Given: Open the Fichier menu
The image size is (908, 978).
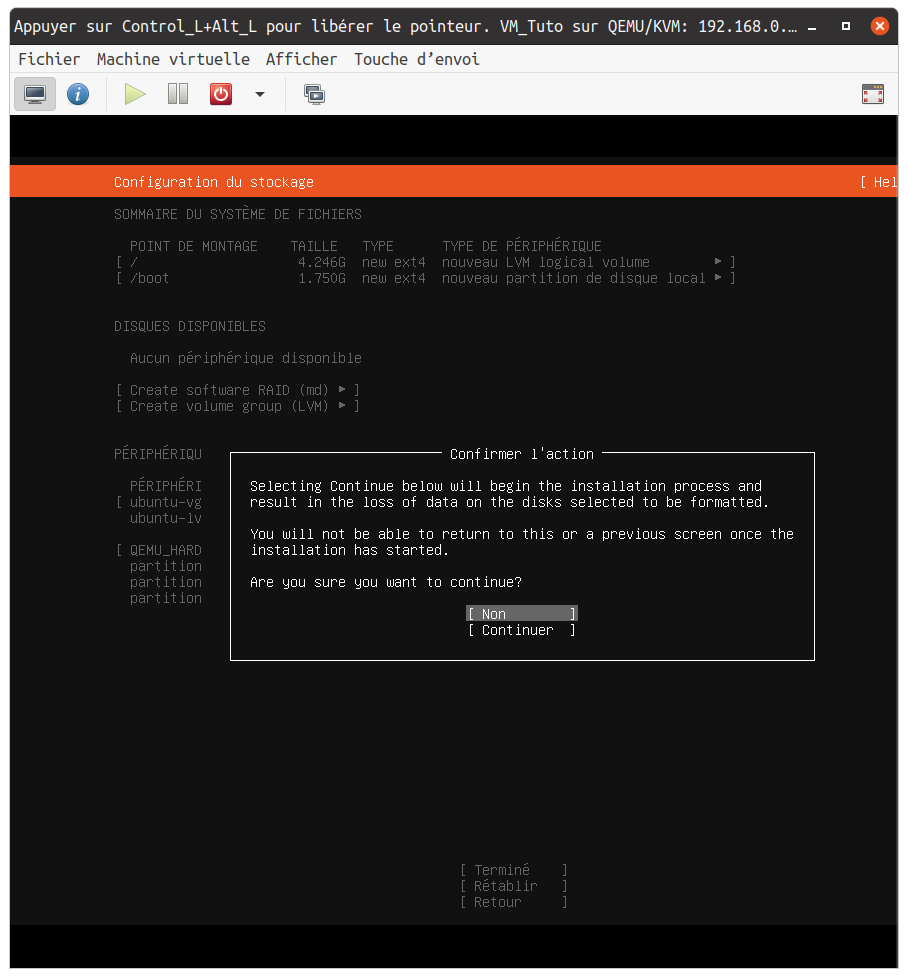Looking at the screenshot, I should [49, 59].
